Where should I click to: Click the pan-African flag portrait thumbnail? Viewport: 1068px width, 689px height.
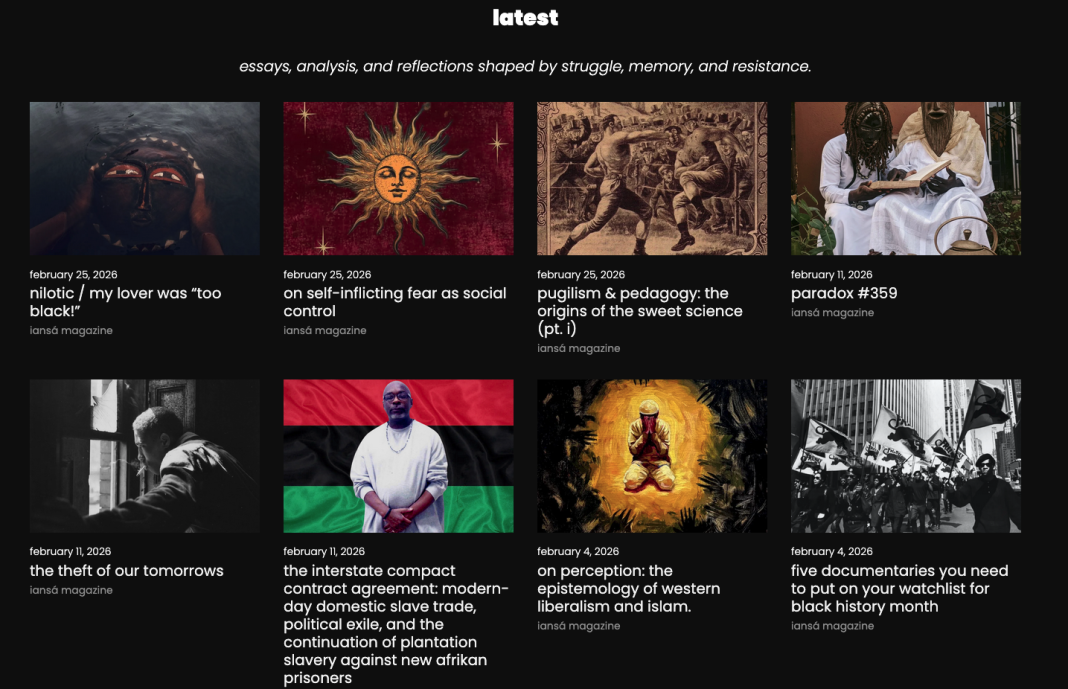point(398,455)
